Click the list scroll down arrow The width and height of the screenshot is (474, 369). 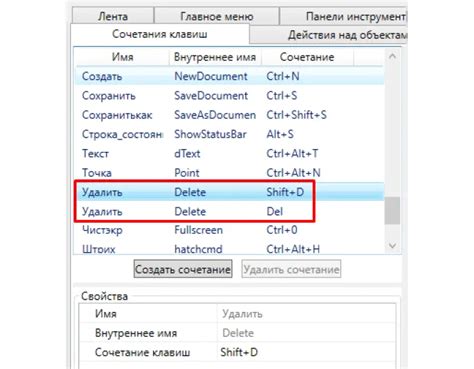click(x=392, y=246)
